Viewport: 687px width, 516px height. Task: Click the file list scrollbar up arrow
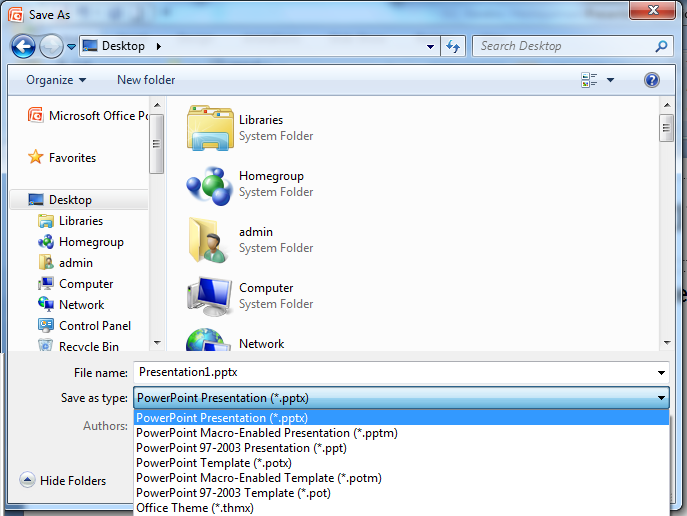click(667, 106)
